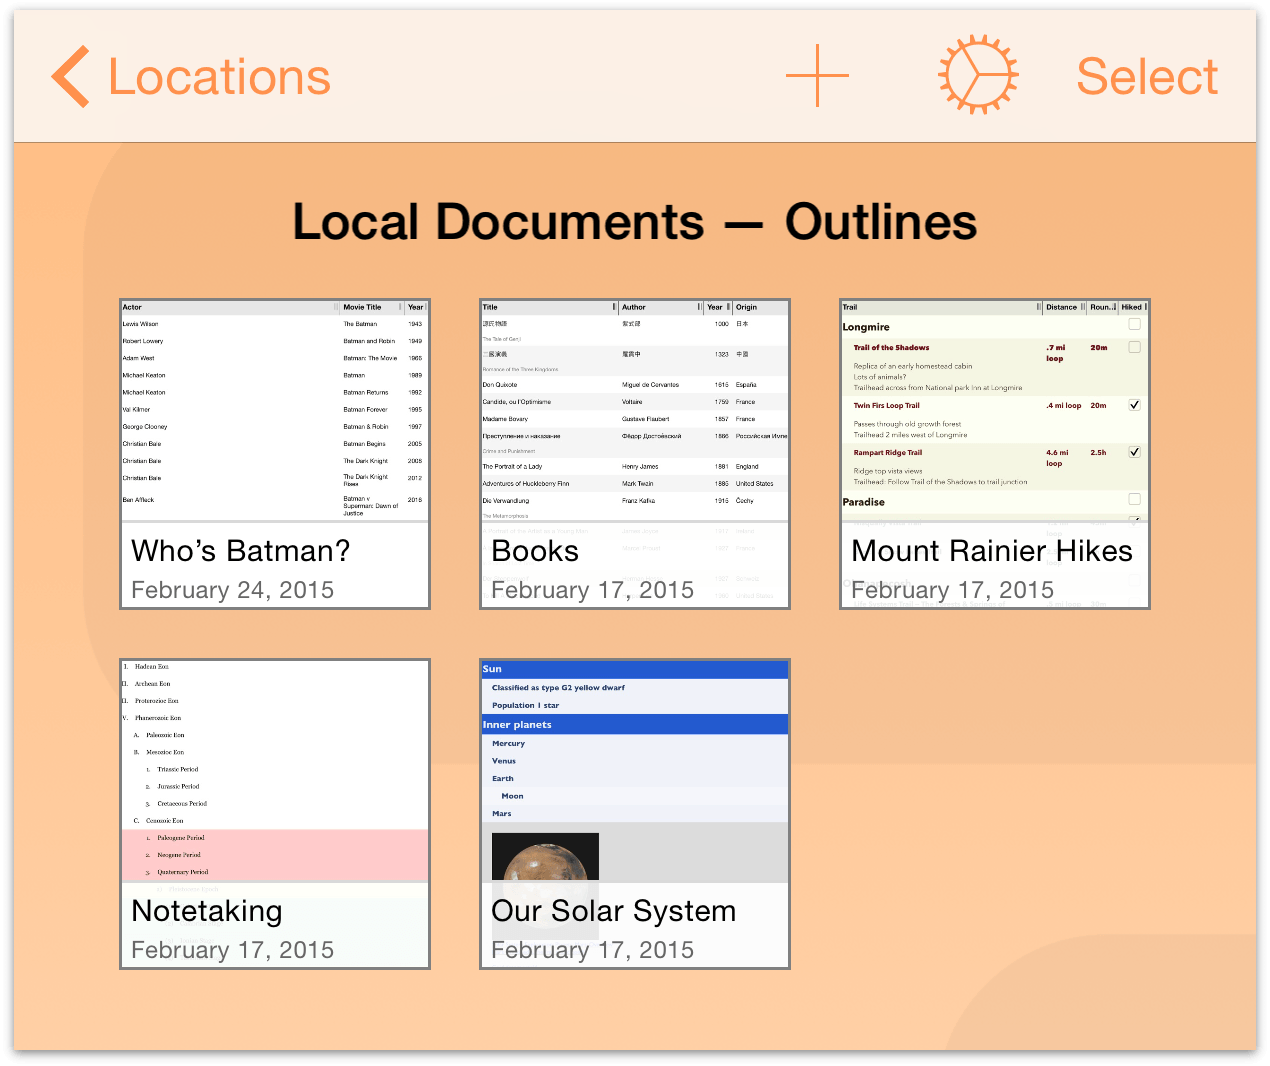Tap the Notetaking title label
1270x1066 pixels.
click(207, 911)
